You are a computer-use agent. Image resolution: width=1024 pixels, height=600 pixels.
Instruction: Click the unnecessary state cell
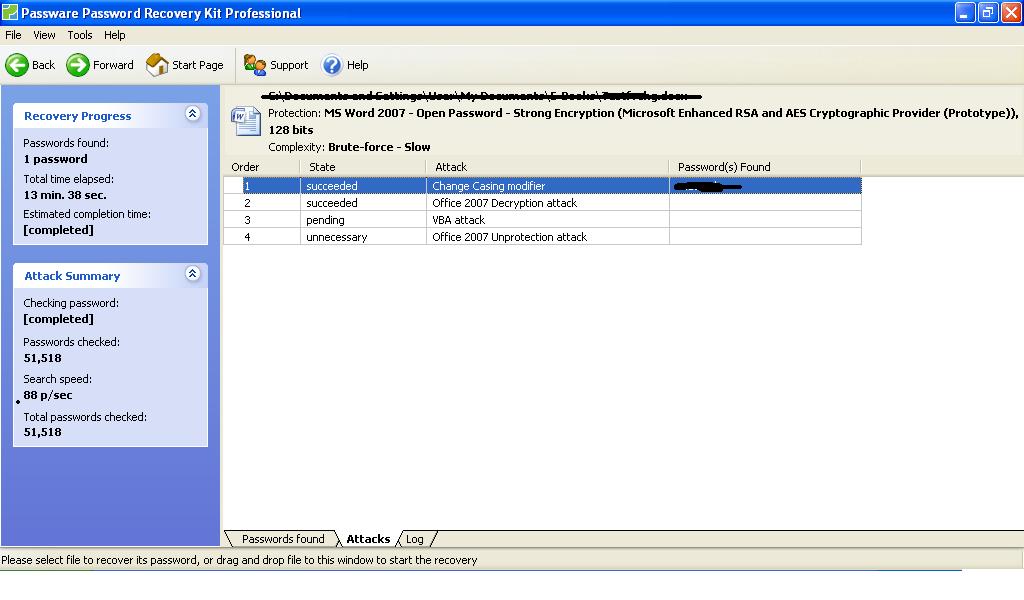363,237
